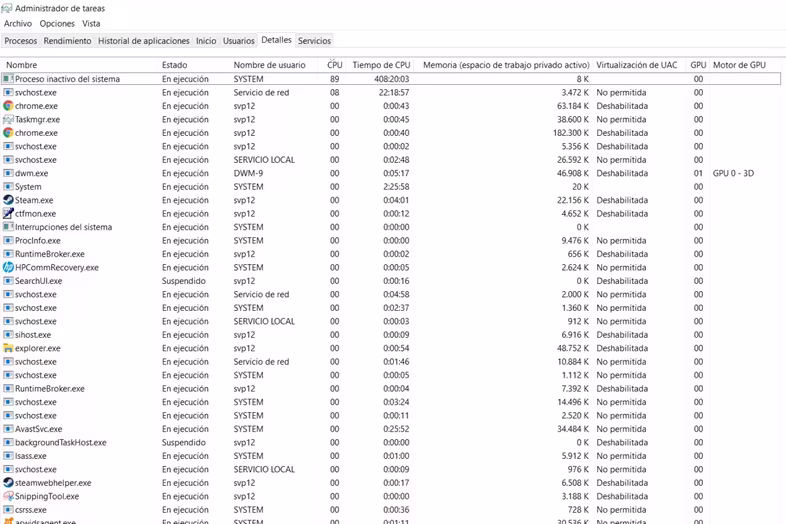786x524 pixels.
Task: Select Proceso inactivo del sistema name
Action: coord(67,79)
